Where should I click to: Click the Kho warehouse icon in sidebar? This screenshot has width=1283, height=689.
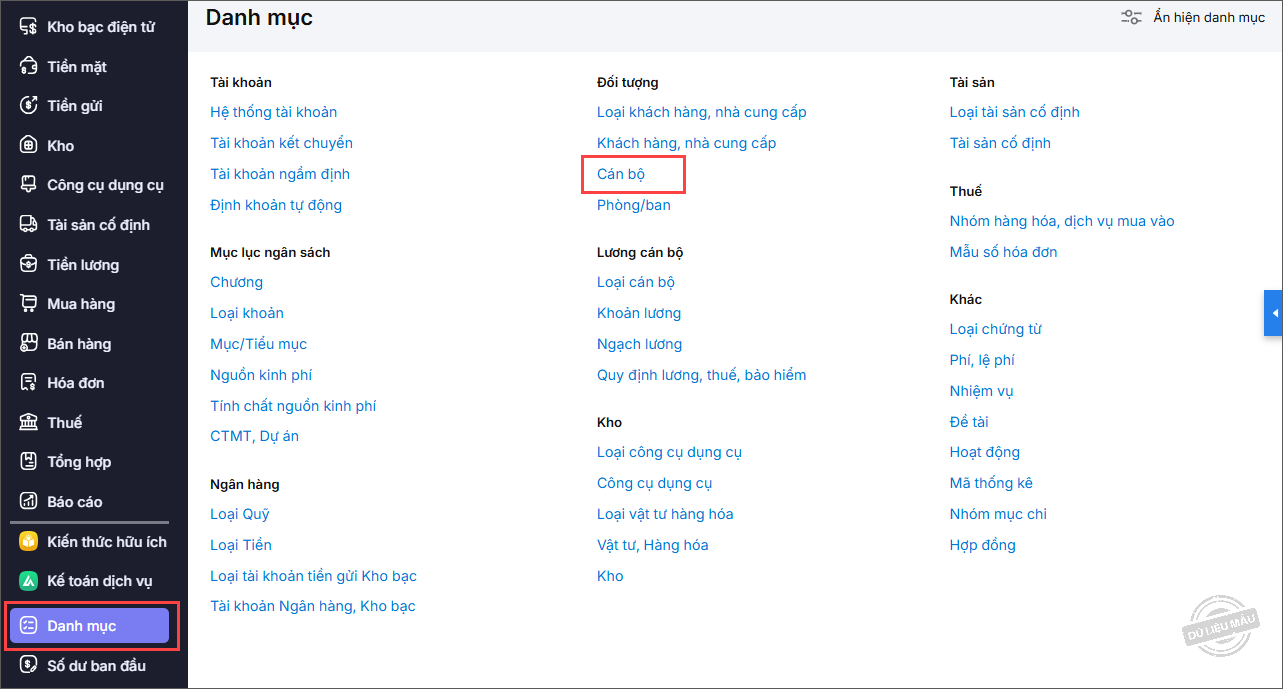click(x=29, y=146)
